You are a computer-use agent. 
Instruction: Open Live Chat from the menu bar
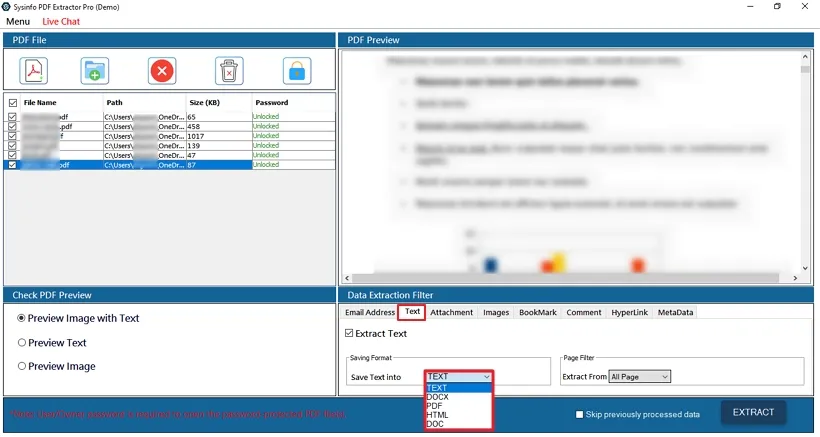pyautogui.click(x=61, y=21)
